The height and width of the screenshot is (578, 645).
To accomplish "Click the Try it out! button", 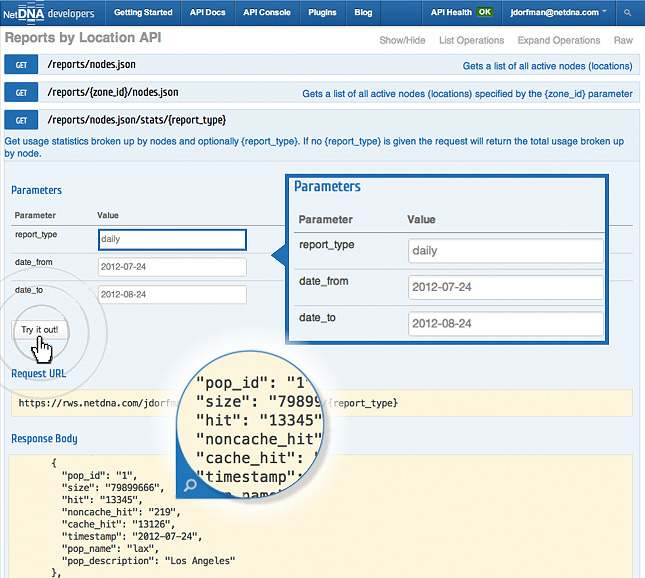I will (x=40, y=330).
